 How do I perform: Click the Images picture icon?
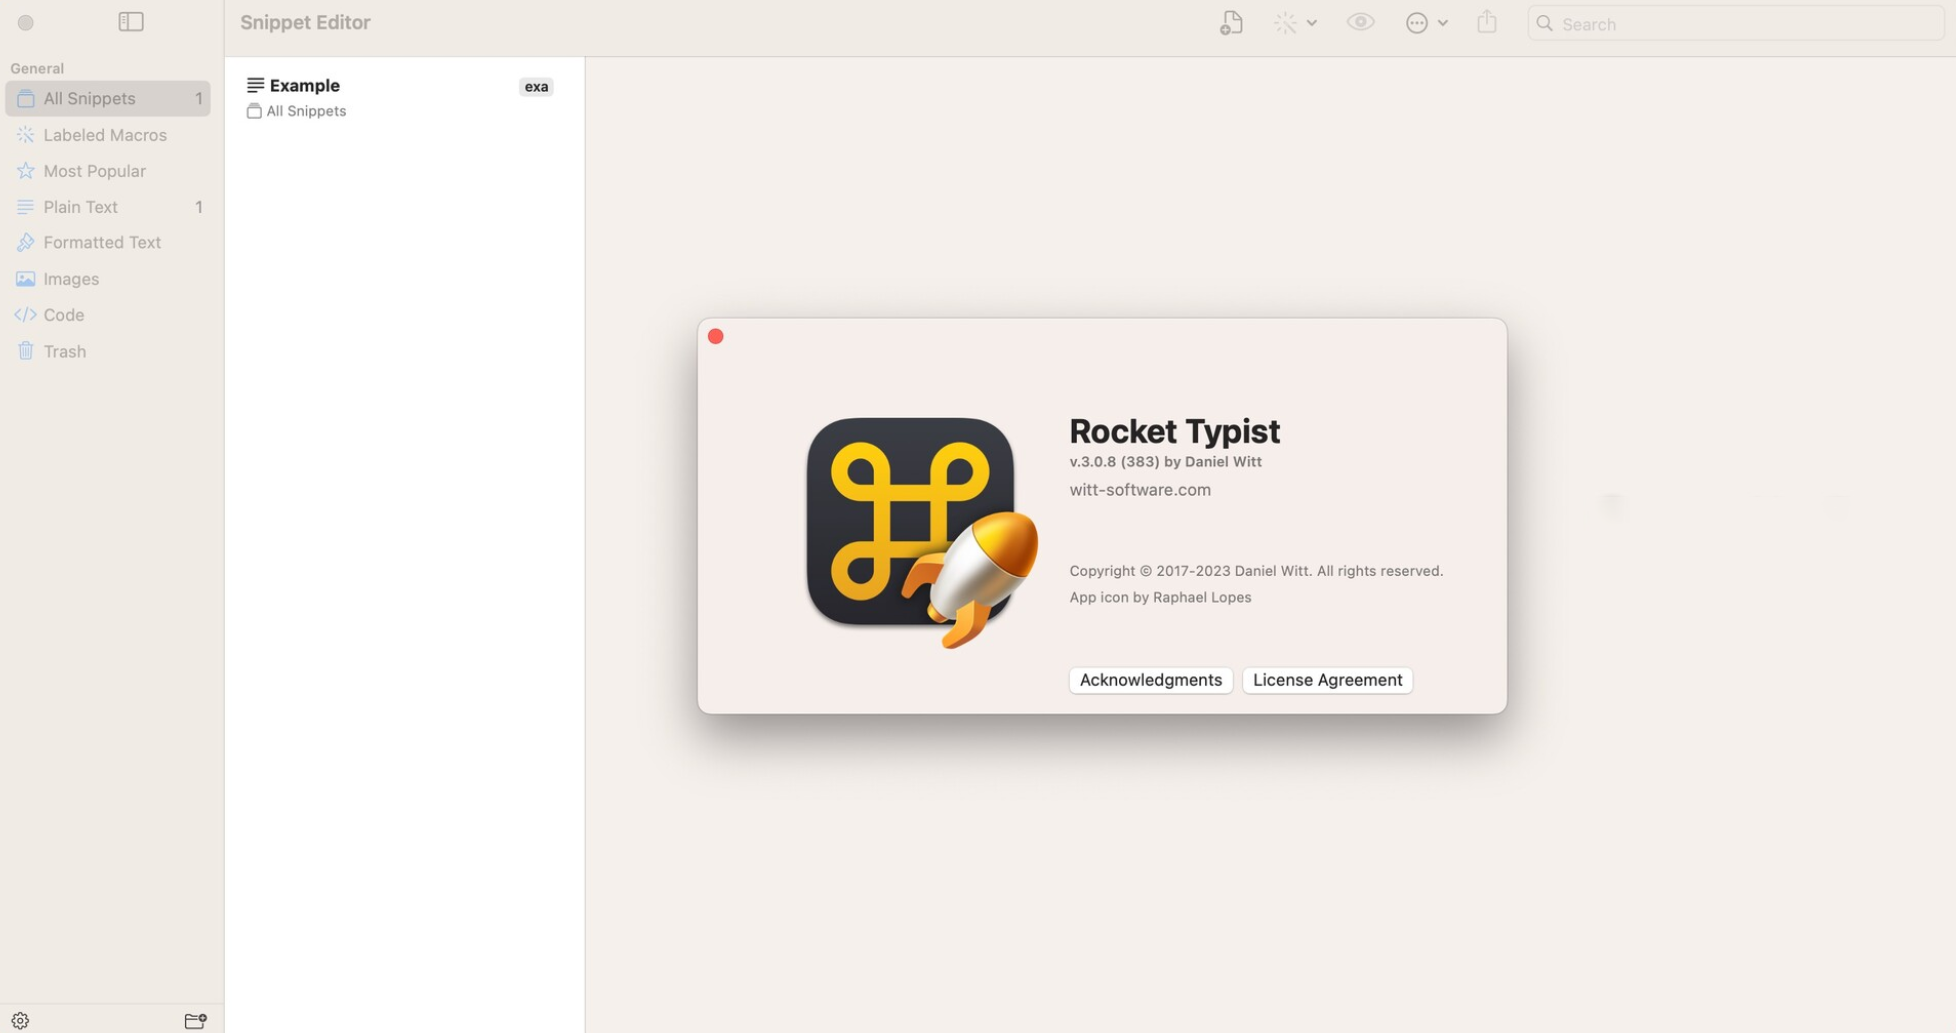pos(26,279)
